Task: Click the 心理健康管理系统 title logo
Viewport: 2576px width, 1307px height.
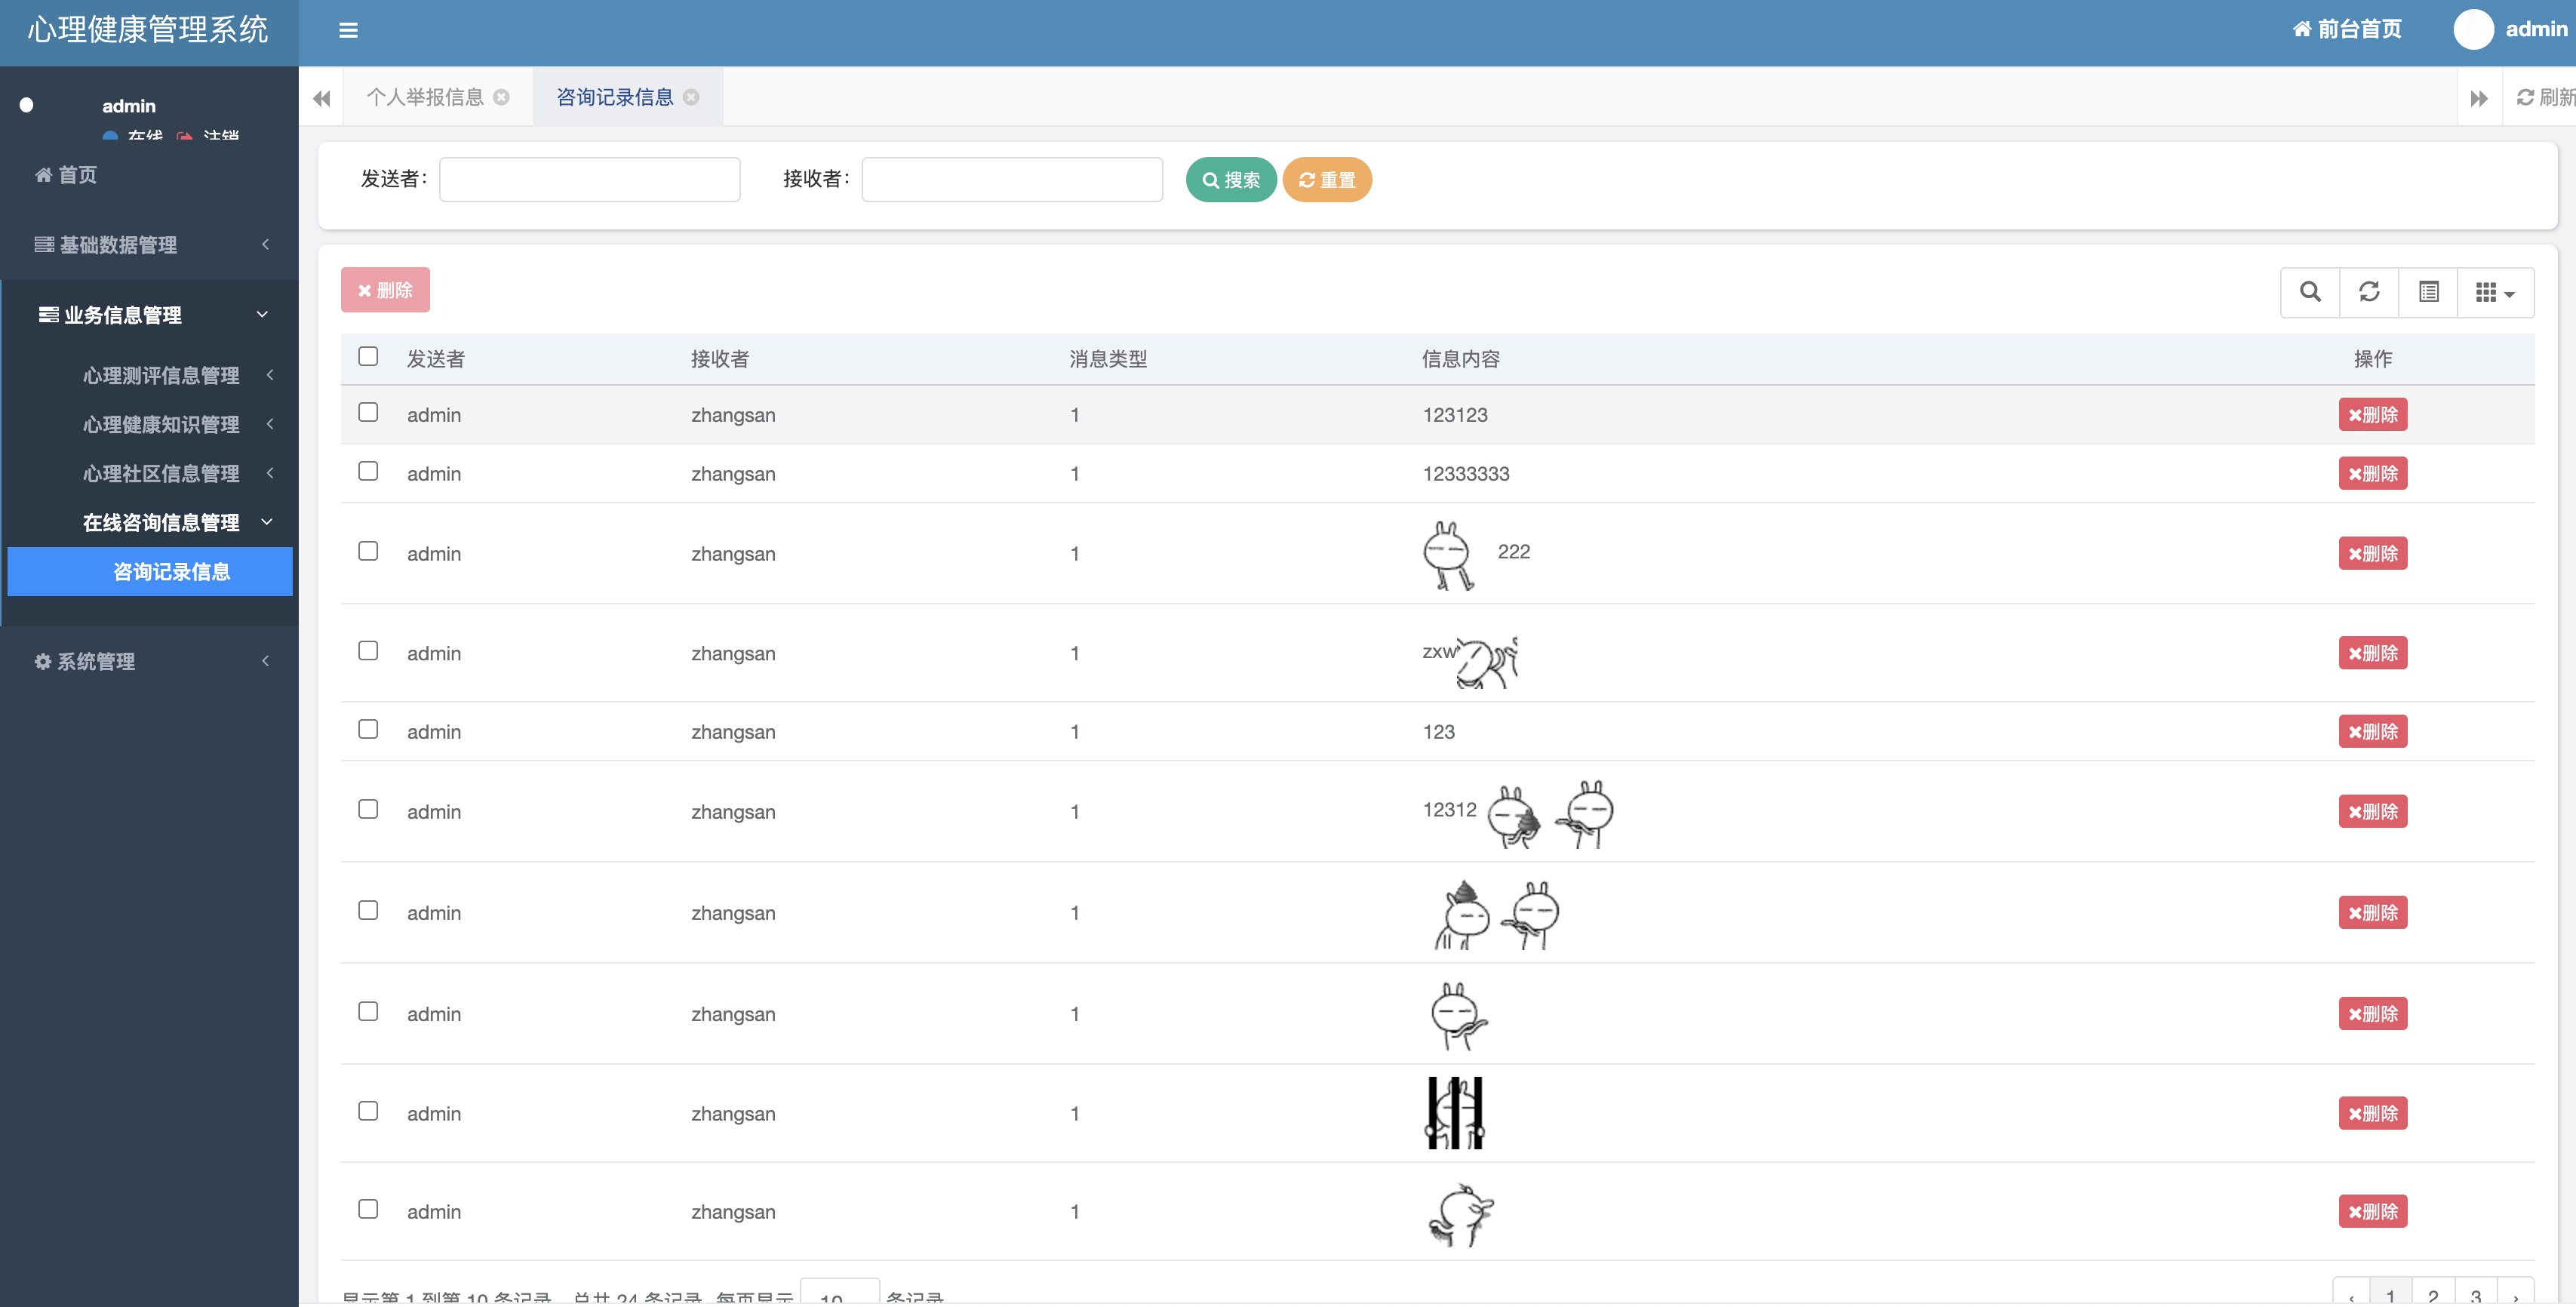Action: (148, 30)
